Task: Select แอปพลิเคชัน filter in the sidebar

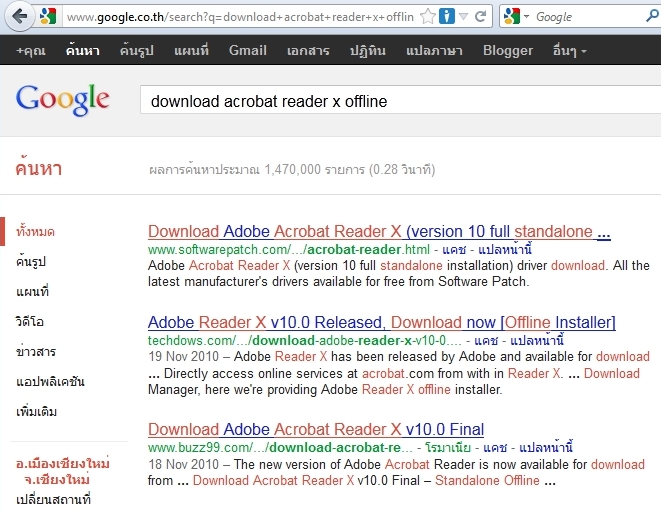Action: point(50,381)
